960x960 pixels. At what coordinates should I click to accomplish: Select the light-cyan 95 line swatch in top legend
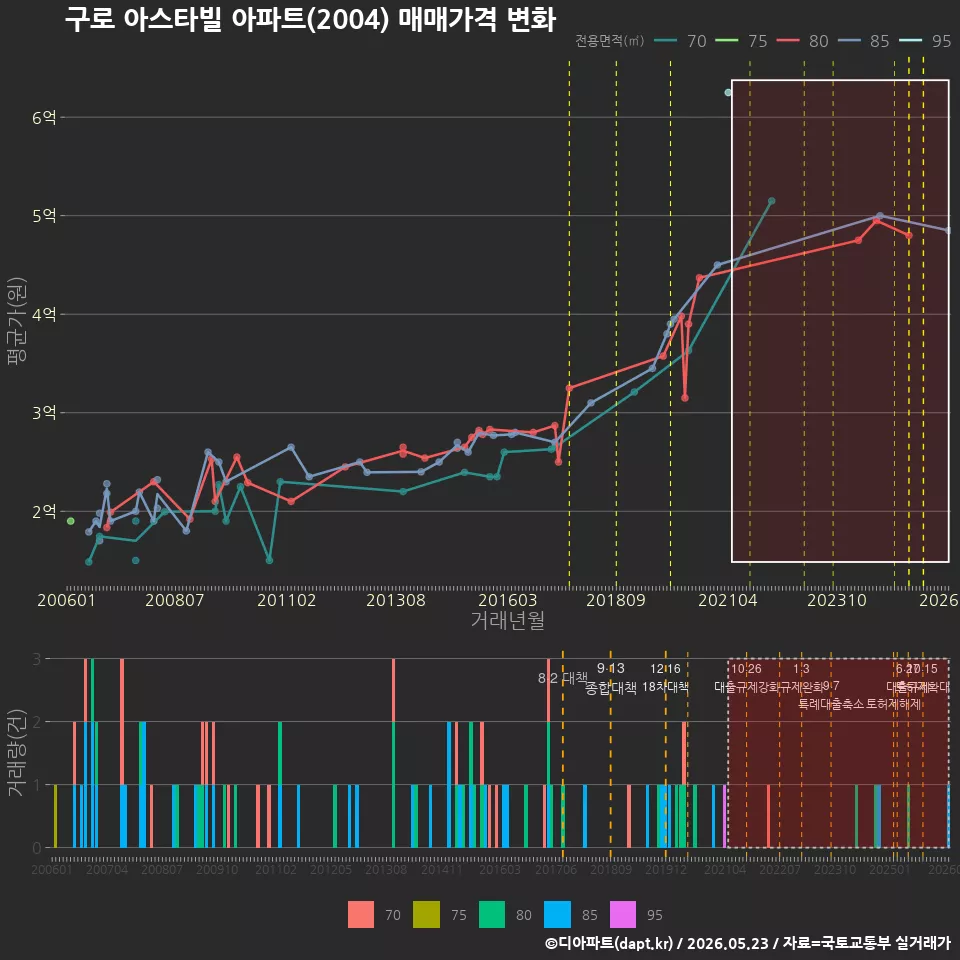point(910,40)
